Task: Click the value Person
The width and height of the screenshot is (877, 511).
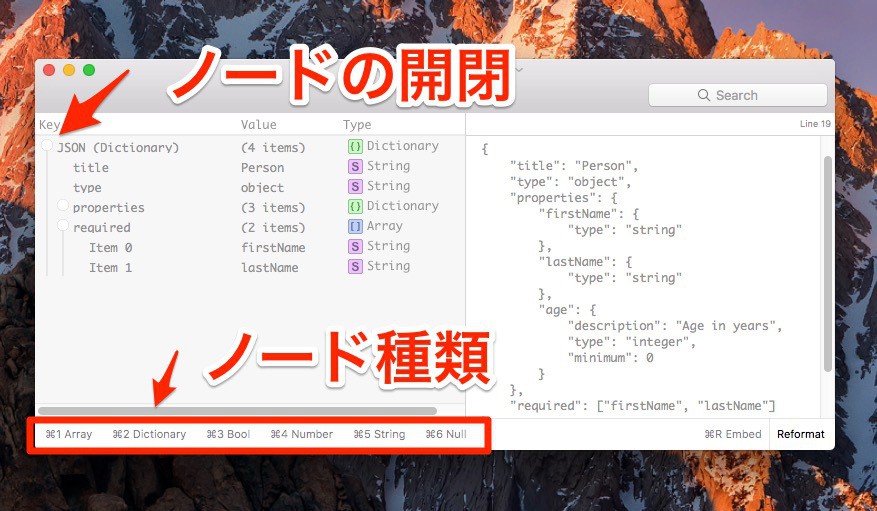Action: coord(262,168)
